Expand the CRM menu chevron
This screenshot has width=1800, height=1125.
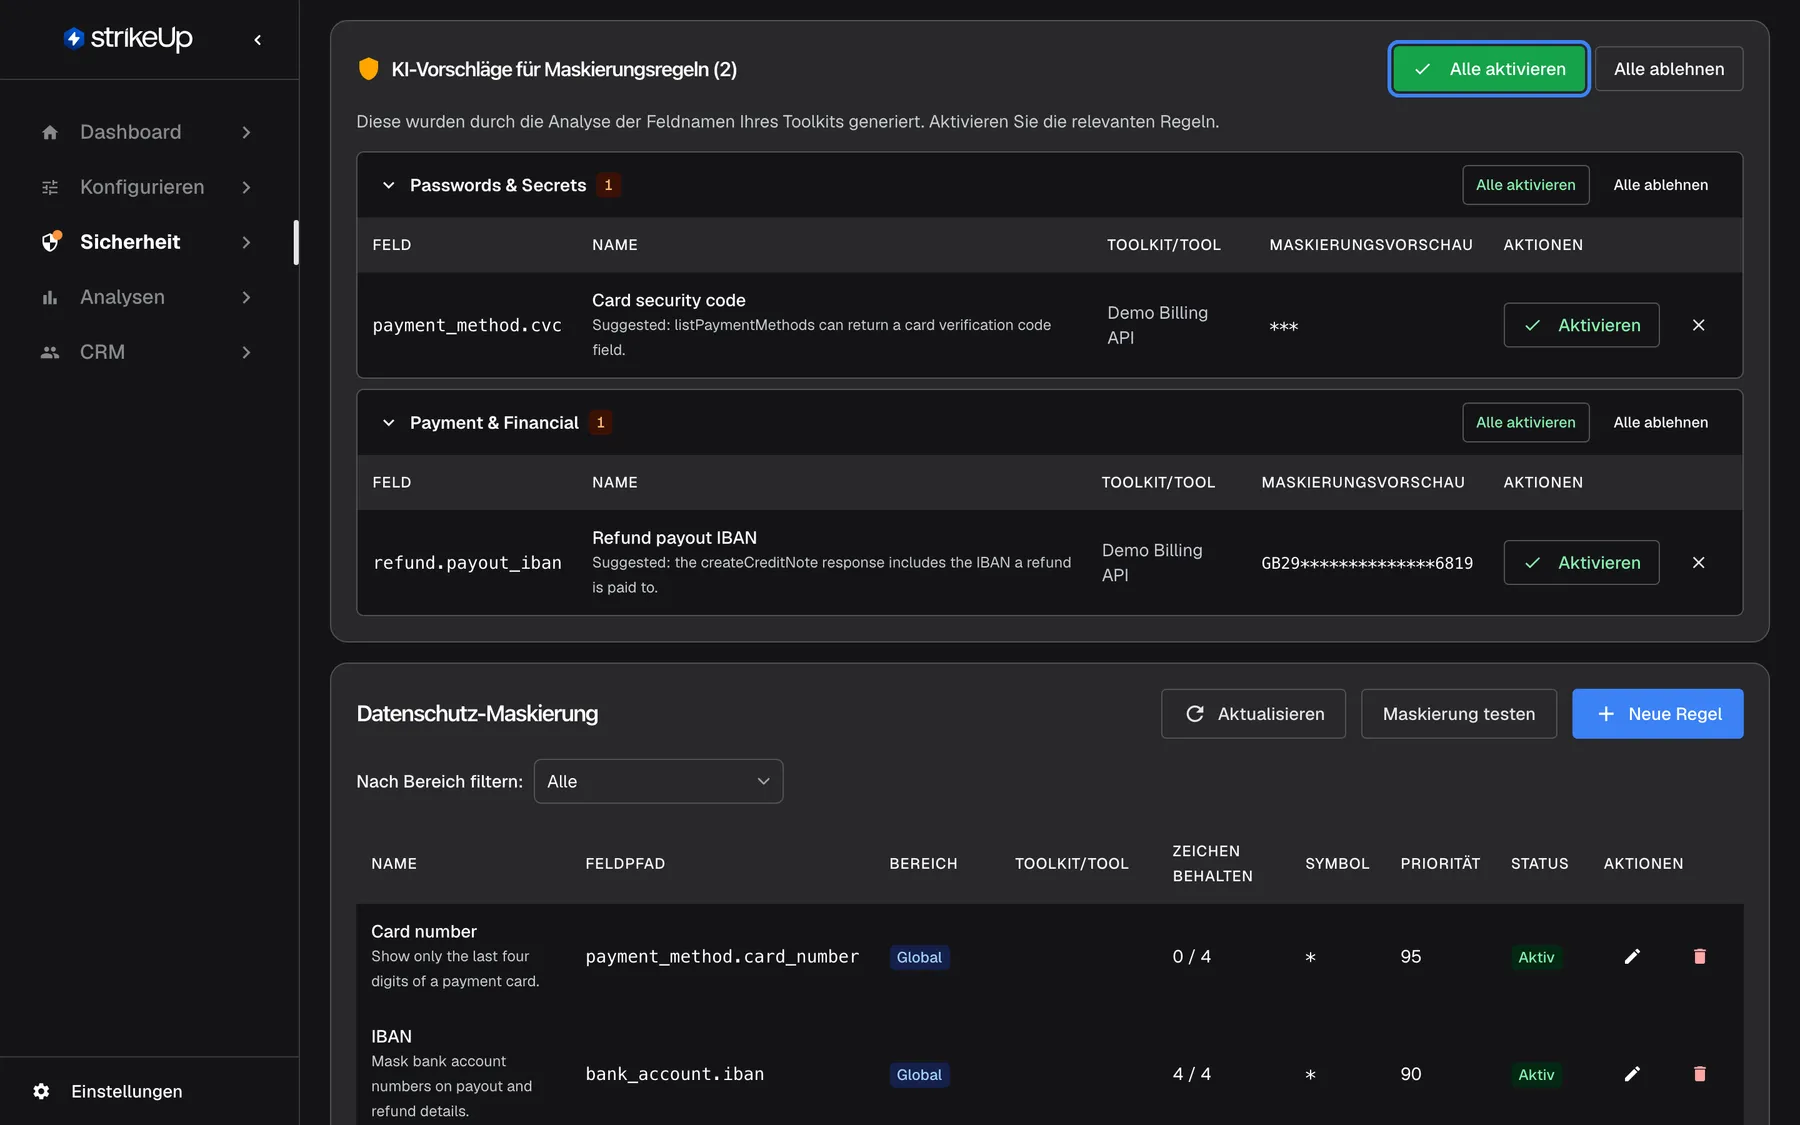pos(246,352)
